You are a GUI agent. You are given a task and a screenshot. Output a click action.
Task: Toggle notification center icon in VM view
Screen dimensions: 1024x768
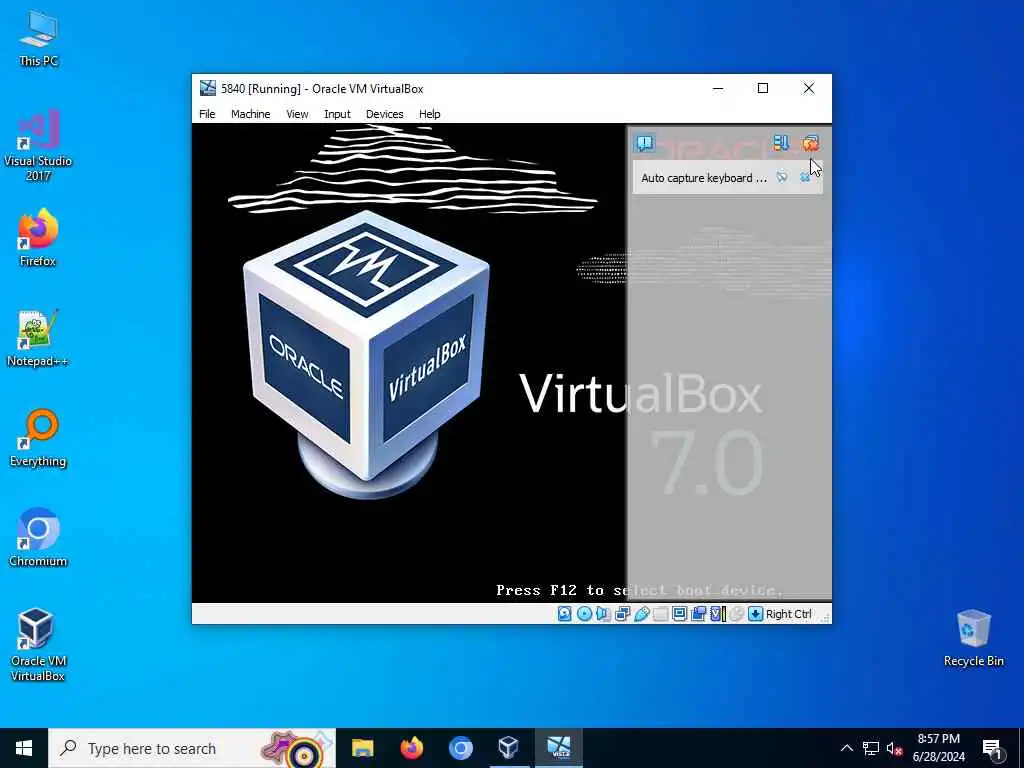pyautogui.click(x=645, y=143)
